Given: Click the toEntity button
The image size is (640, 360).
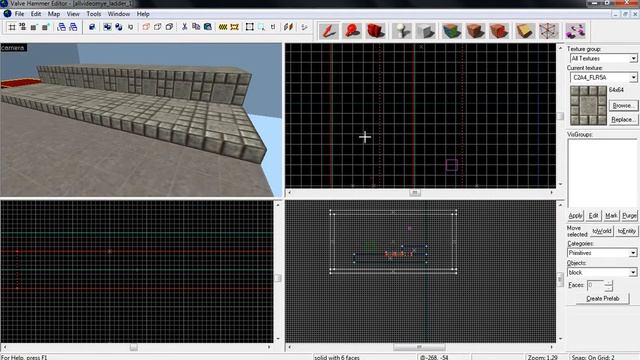Looking at the screenshot, I should pyautogui.click(x=627, y=231).
